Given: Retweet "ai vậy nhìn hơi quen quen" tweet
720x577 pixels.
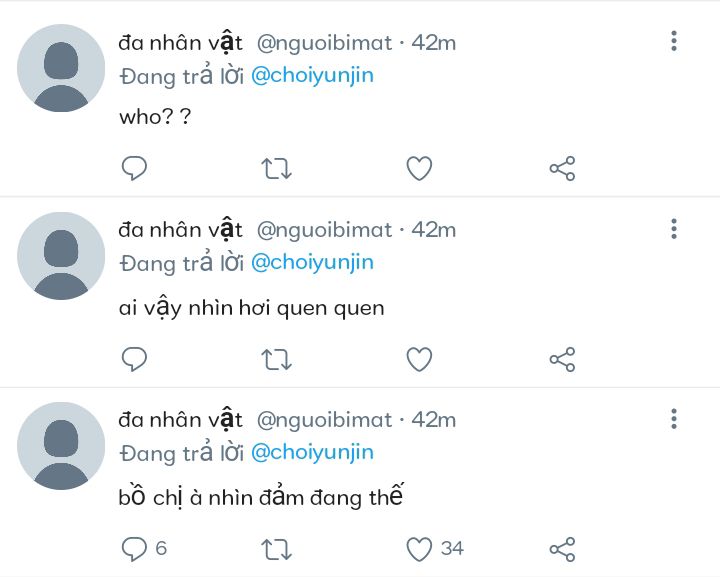Looking at the screenshot, I should pyautogui.click(x=276, y=359).
